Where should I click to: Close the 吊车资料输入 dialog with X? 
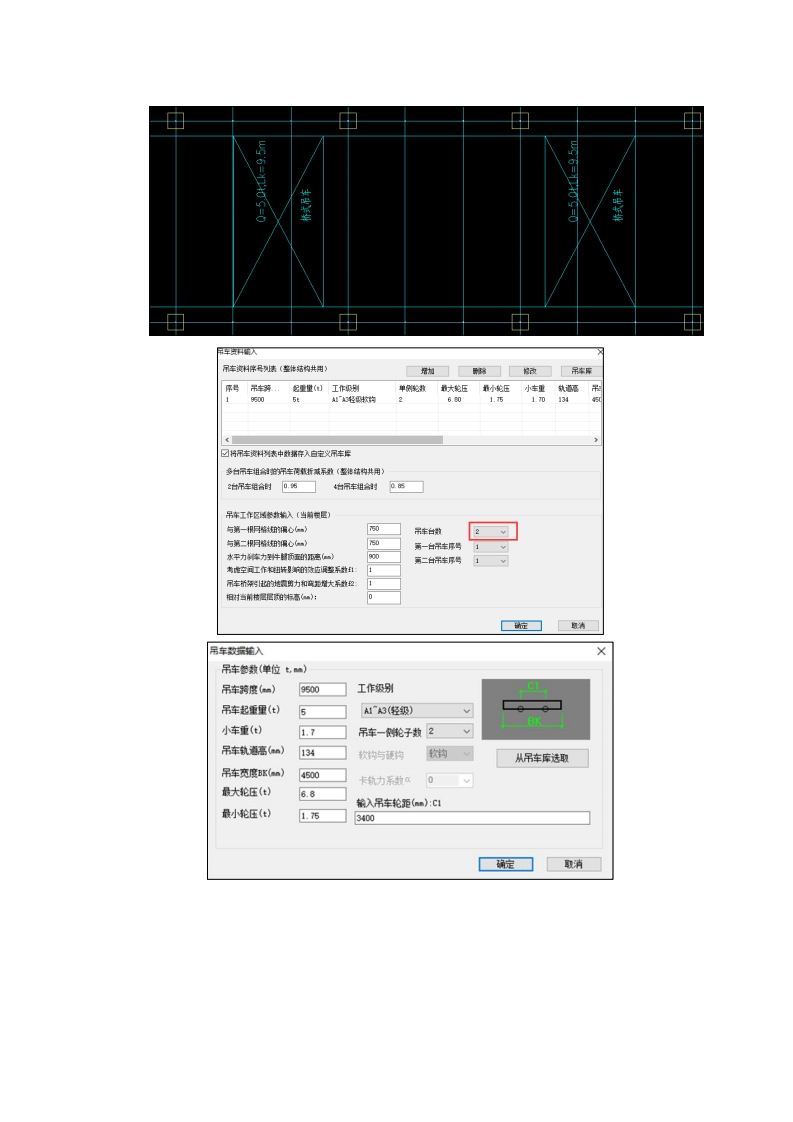600,352
